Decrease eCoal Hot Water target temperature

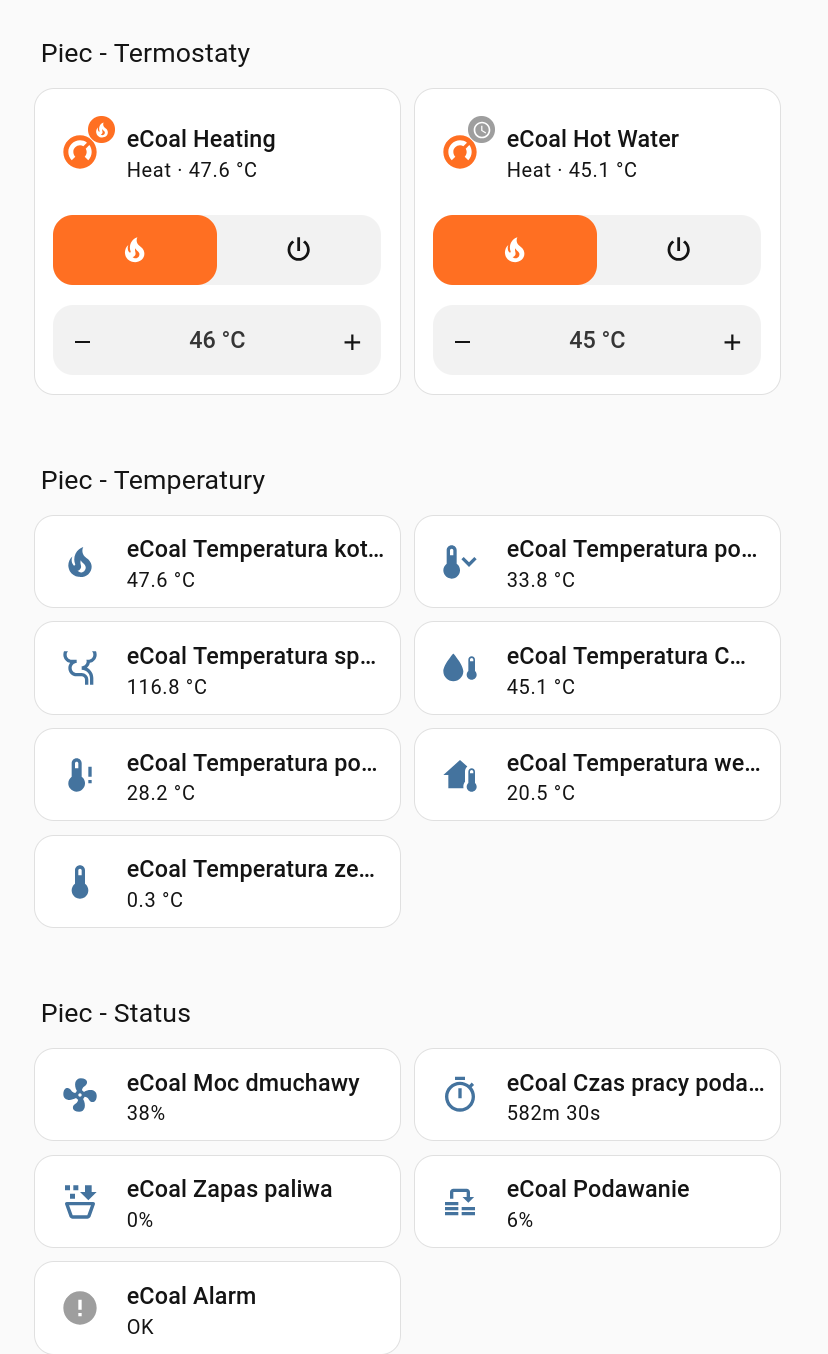click(x=463, y=342)
